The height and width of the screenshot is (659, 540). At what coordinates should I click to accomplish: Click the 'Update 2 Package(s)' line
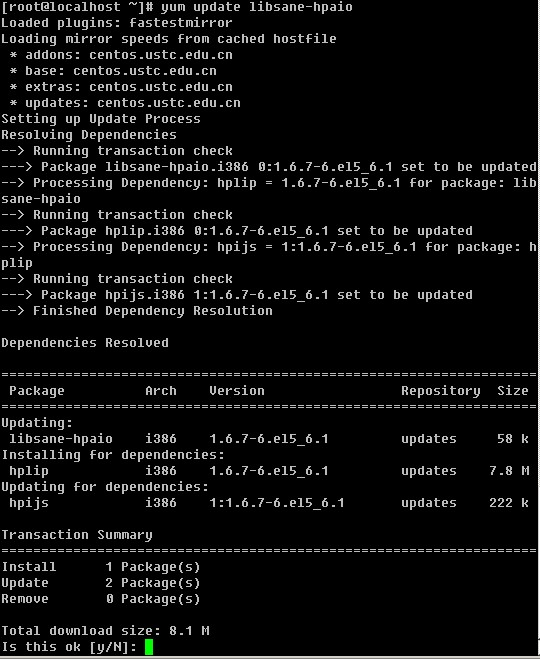pos(101,583)
